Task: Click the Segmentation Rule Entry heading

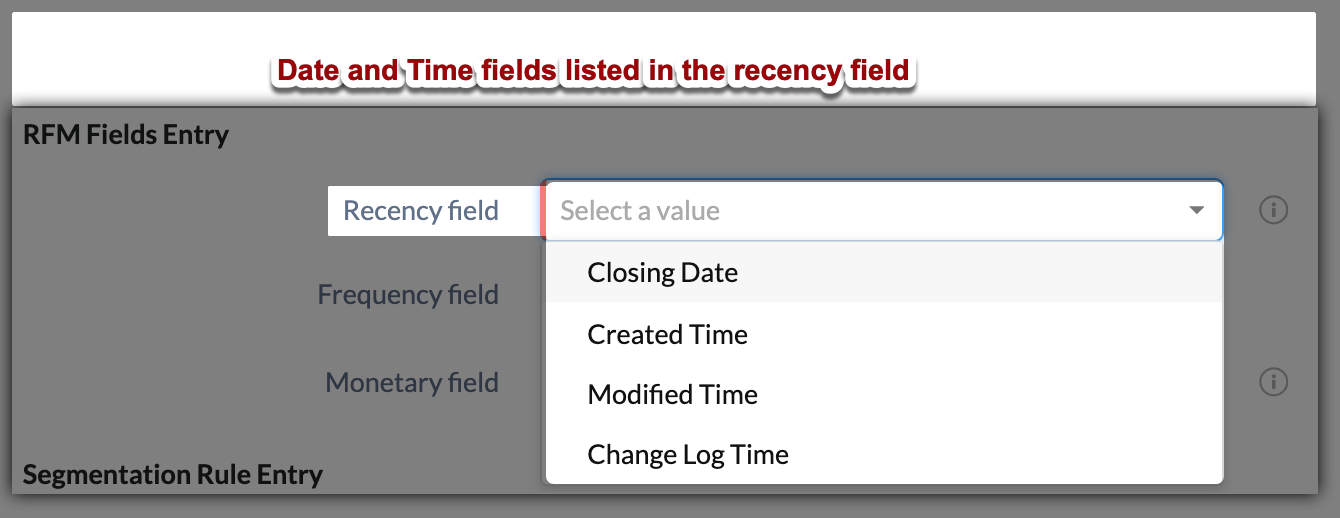Action: click(x=172, y=474)
